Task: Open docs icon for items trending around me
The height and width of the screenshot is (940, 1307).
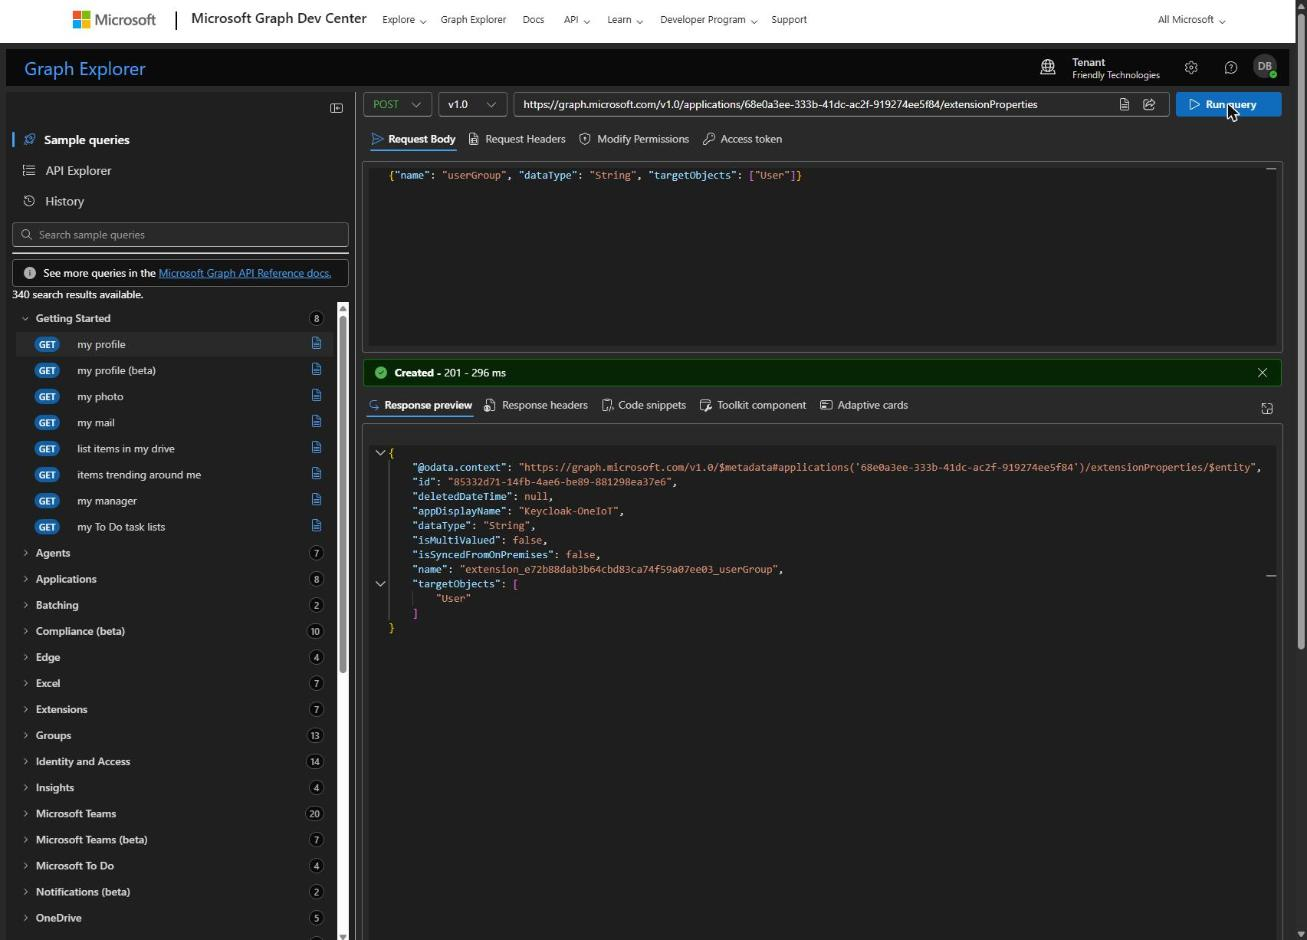Action: point(316,473)
